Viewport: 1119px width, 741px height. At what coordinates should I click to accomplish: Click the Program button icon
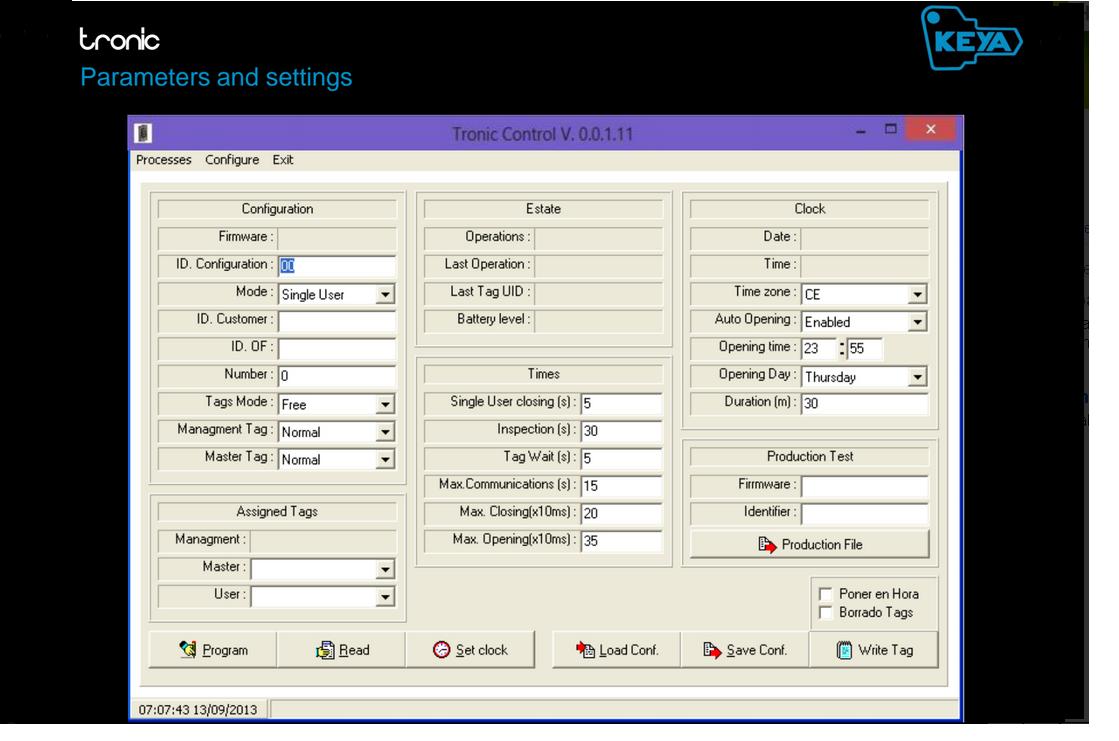[186, 650]
